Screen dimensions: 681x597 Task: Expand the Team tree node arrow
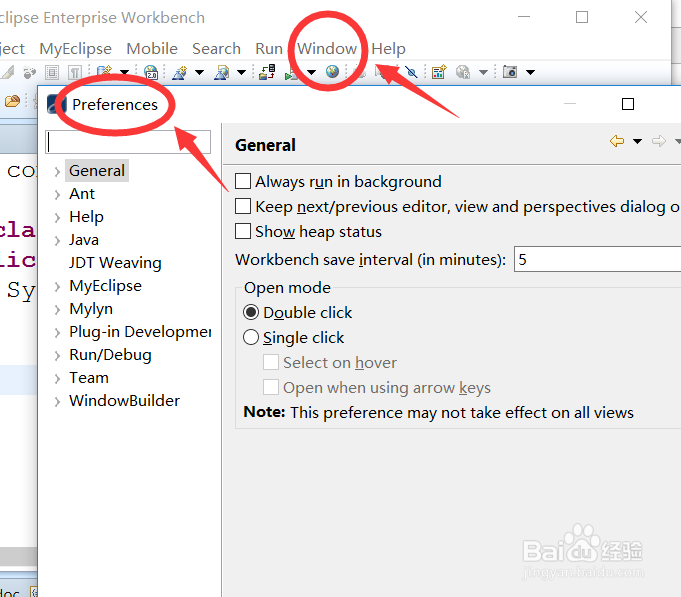point(57,379)
